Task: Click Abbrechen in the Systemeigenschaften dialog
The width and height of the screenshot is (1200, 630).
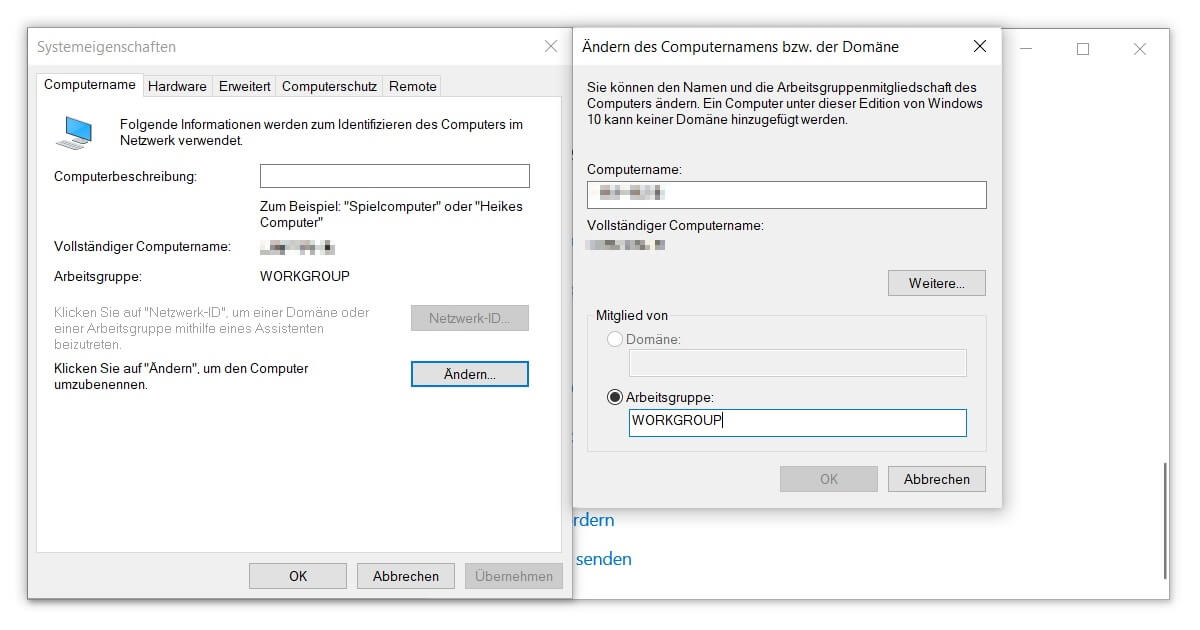Action: [x=405, y=575]
